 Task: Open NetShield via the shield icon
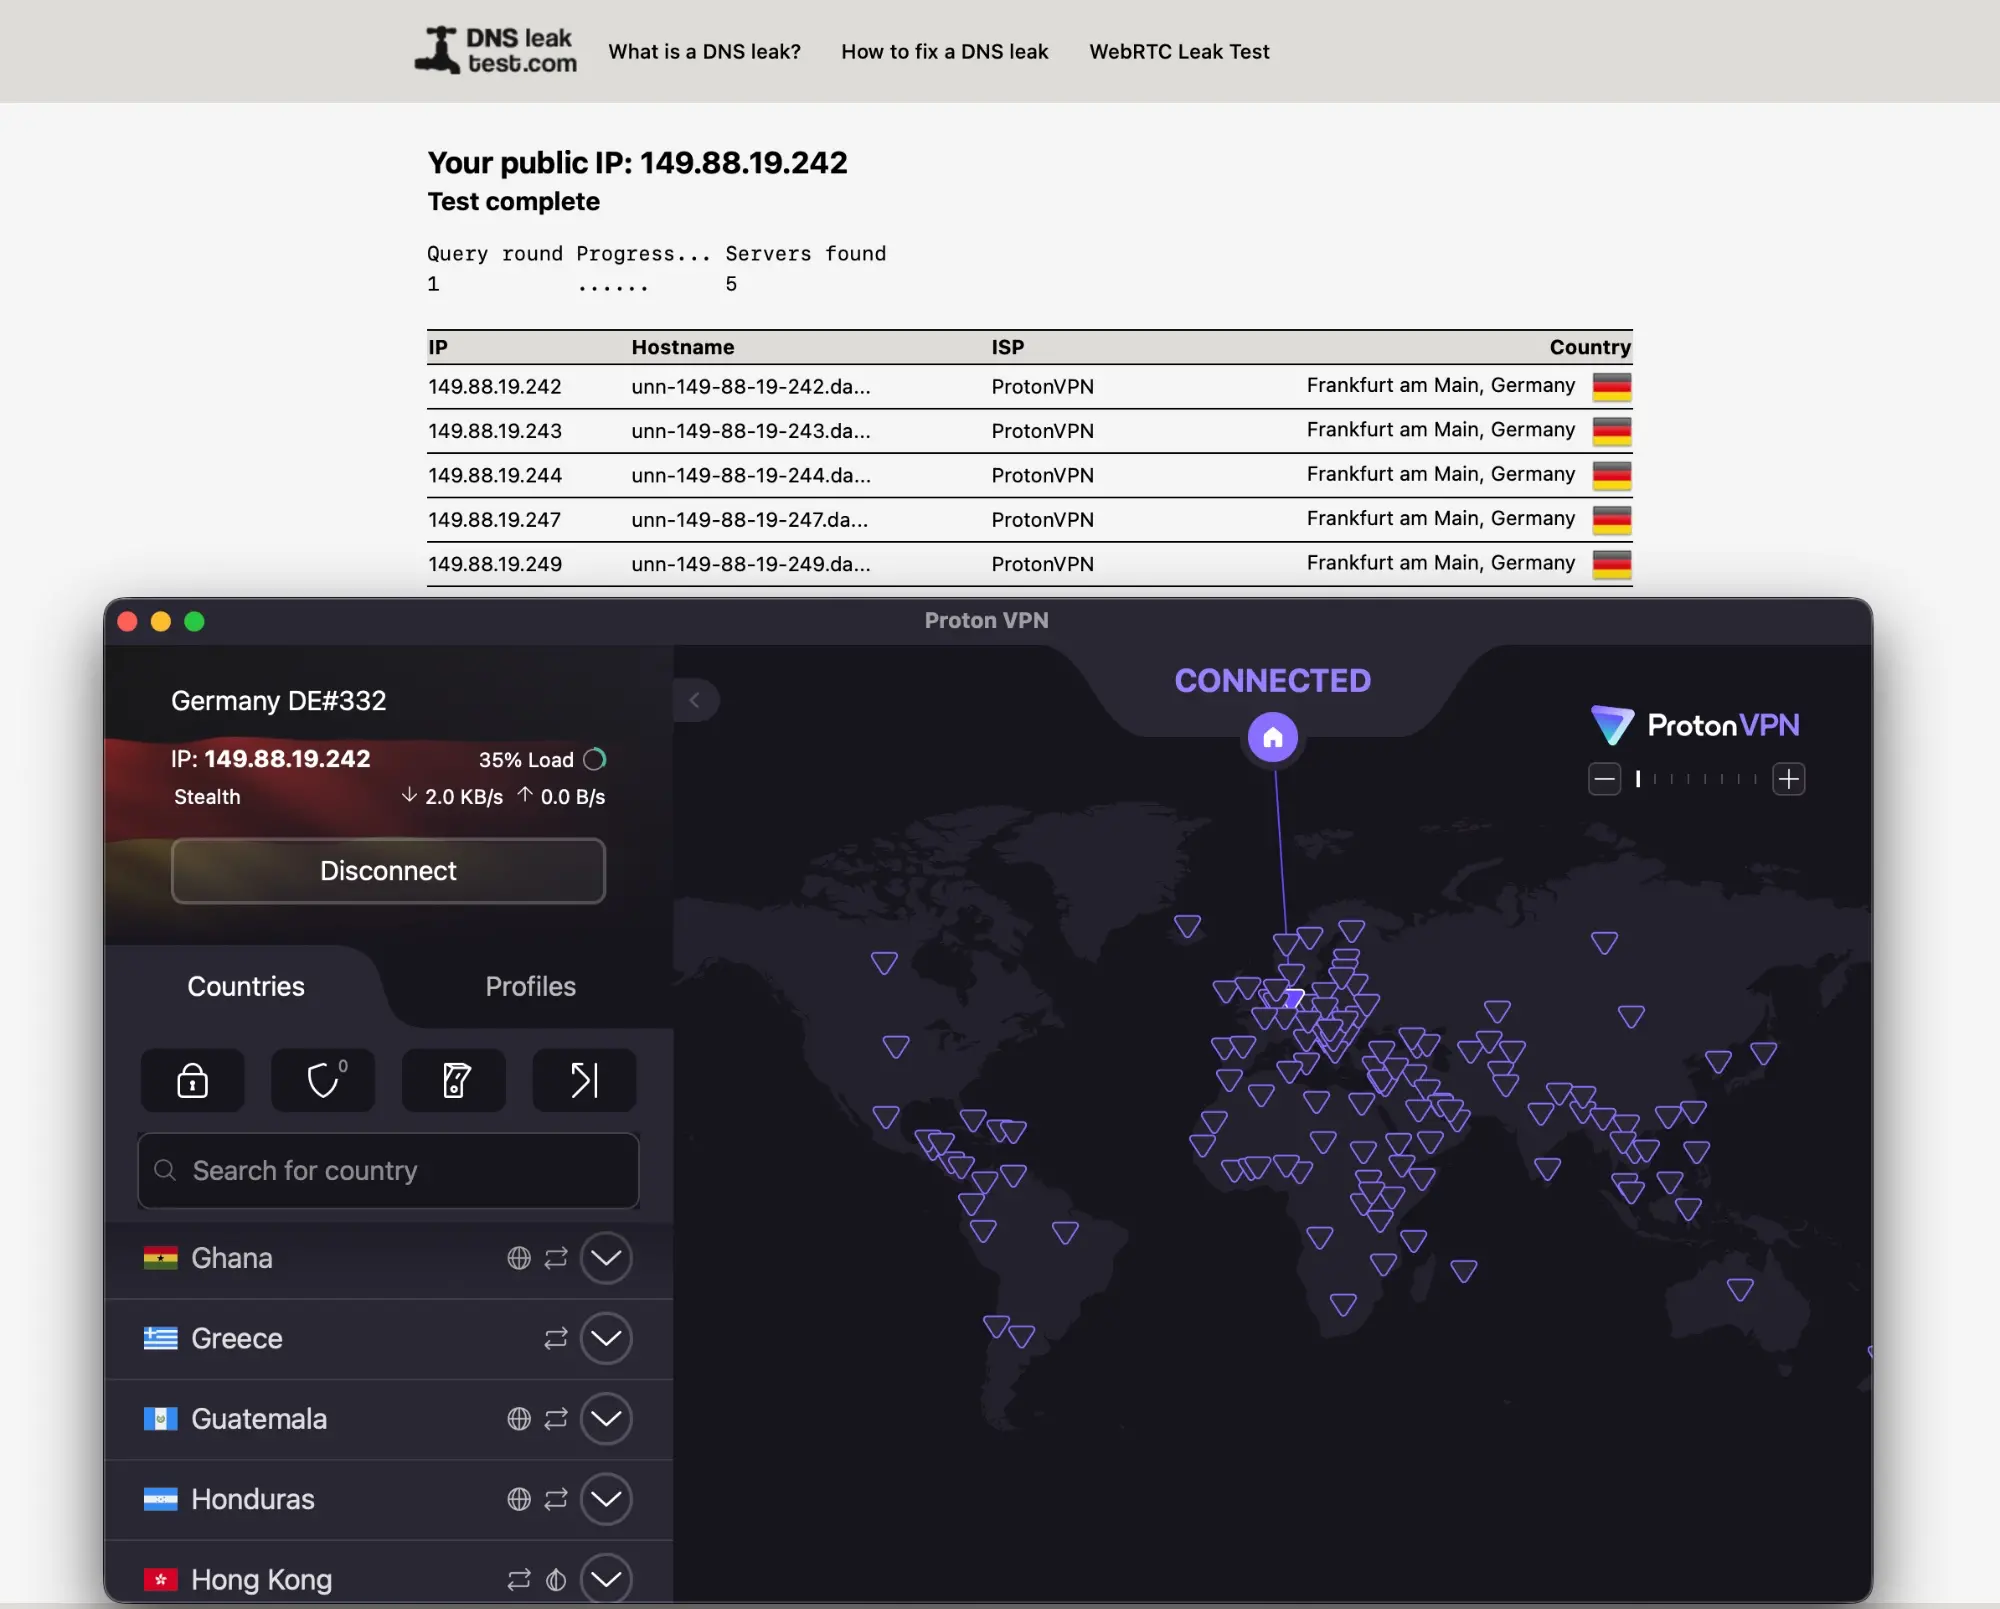(x=322, y=1081)
